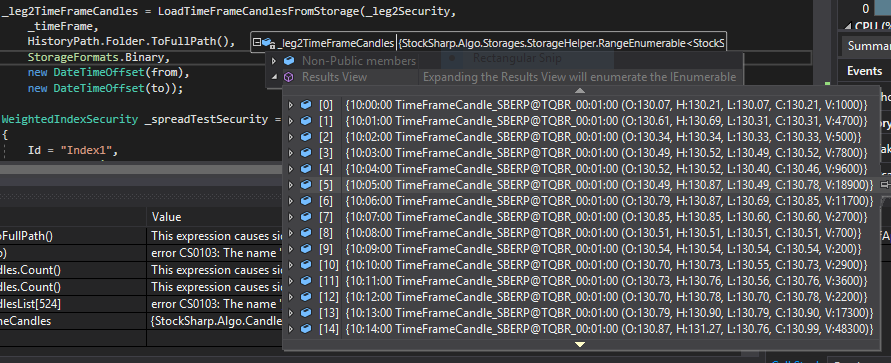Image resolution: width=891 pixels, height=363 pixels.
Task: Click the Non-Public members cube icon
Action: 289,61
